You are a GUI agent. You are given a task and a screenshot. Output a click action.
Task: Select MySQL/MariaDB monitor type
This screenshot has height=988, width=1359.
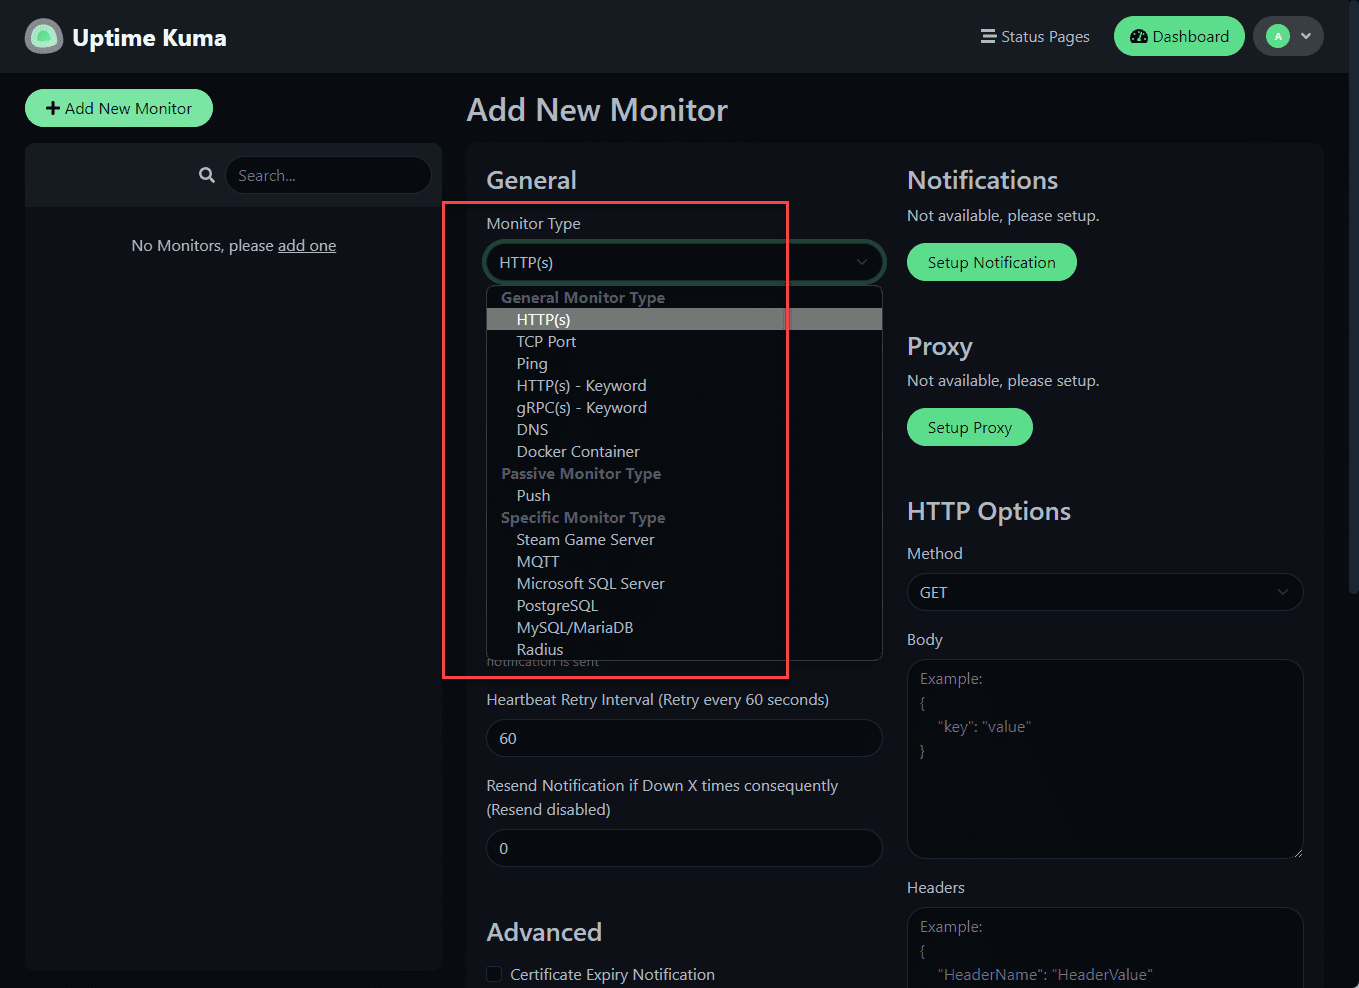coord(684,627)
